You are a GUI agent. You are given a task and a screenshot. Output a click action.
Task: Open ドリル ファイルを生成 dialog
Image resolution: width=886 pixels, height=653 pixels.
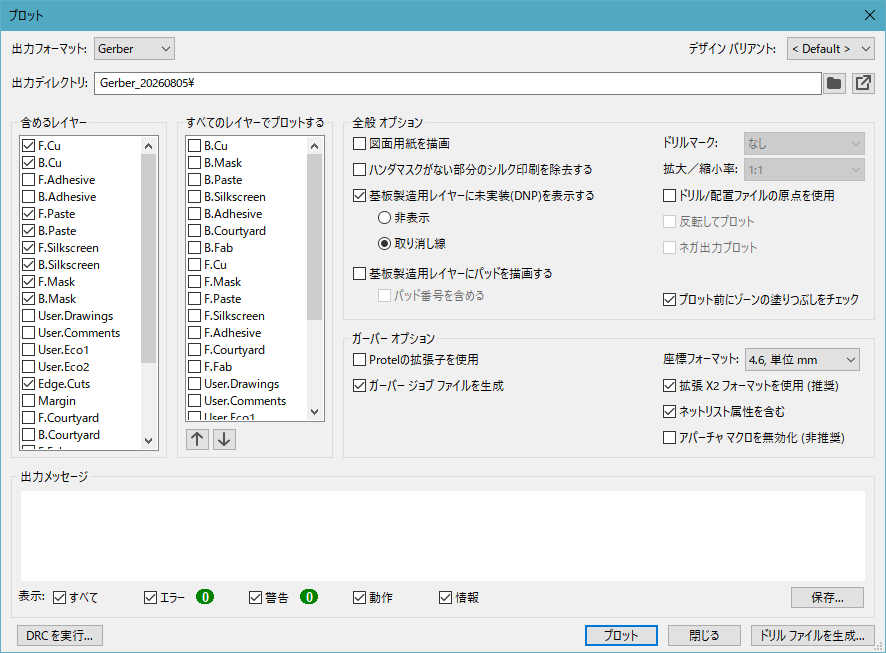813,635
